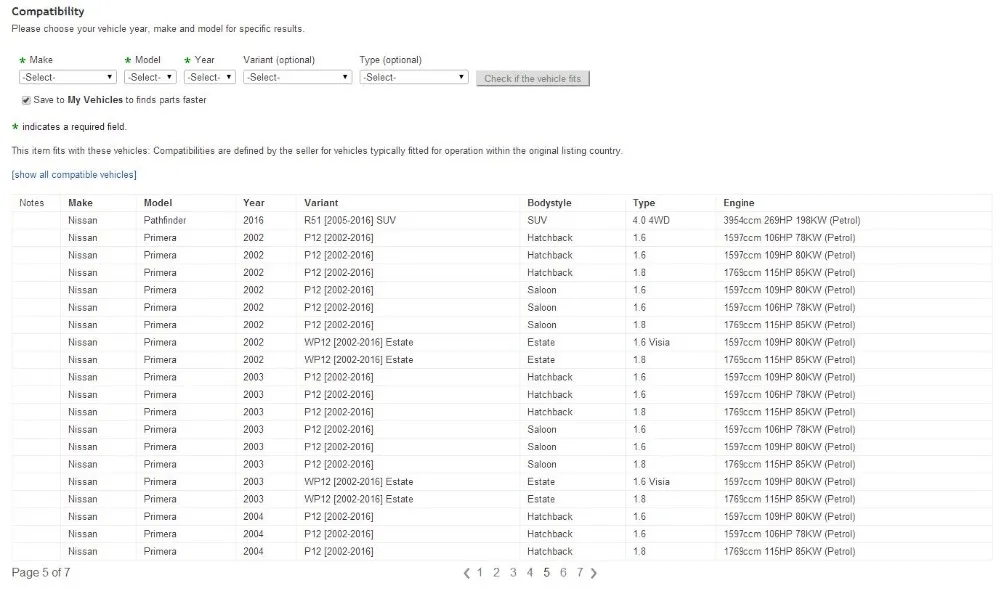The image size is (1000, 591).
Task: Open the Variant (optional) dropdown
Action: 297,77
